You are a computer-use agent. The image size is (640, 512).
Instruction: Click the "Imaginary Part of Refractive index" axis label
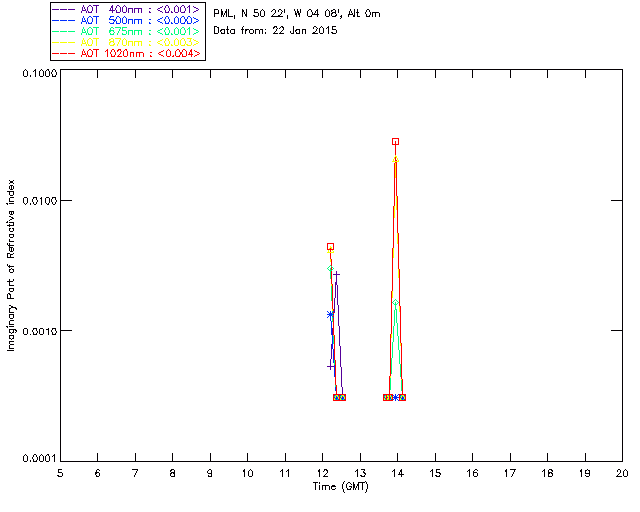tap(11, 265)
